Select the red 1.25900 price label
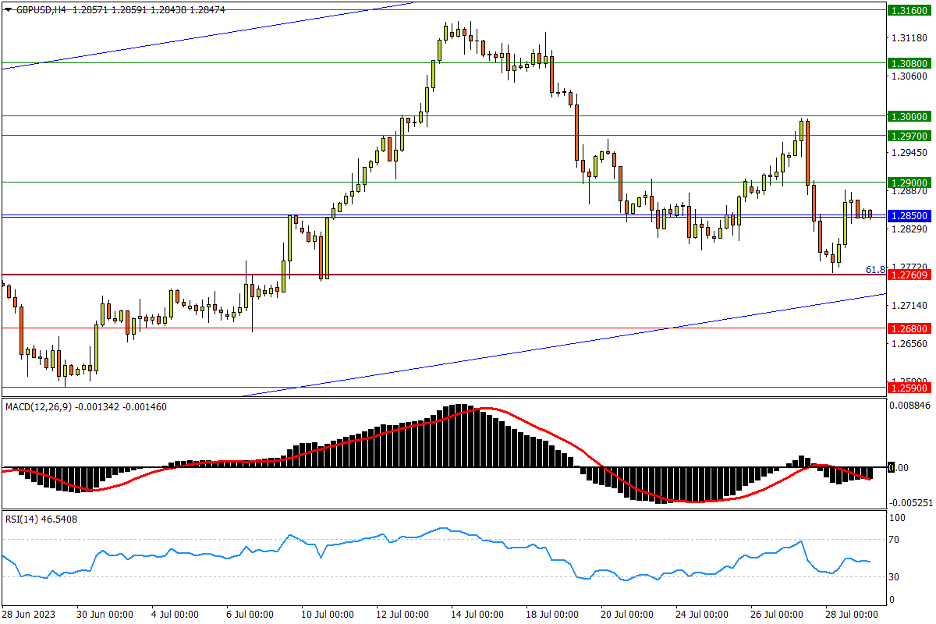 pos(909,387)
